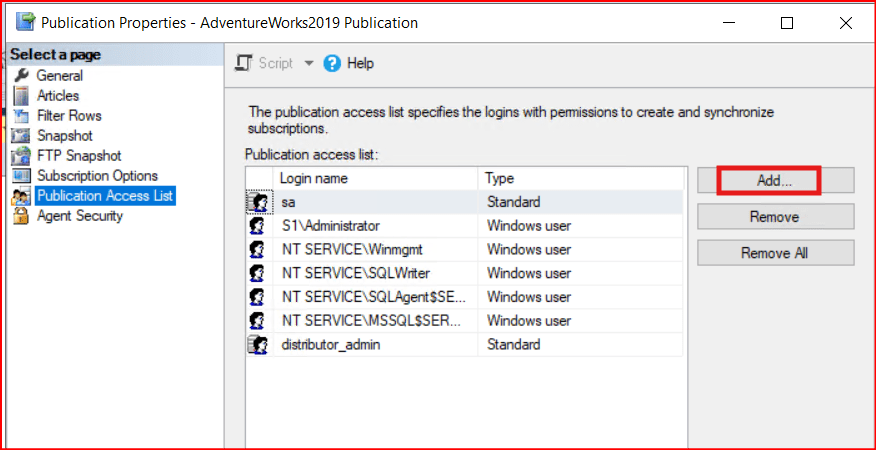This screenshot has height=450, width=876.
Task: Click the Script toolbar icon
Action: point(243,63)
